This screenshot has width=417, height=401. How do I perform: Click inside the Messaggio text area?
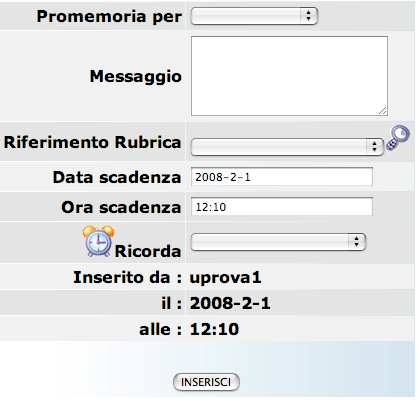point(289,76)
